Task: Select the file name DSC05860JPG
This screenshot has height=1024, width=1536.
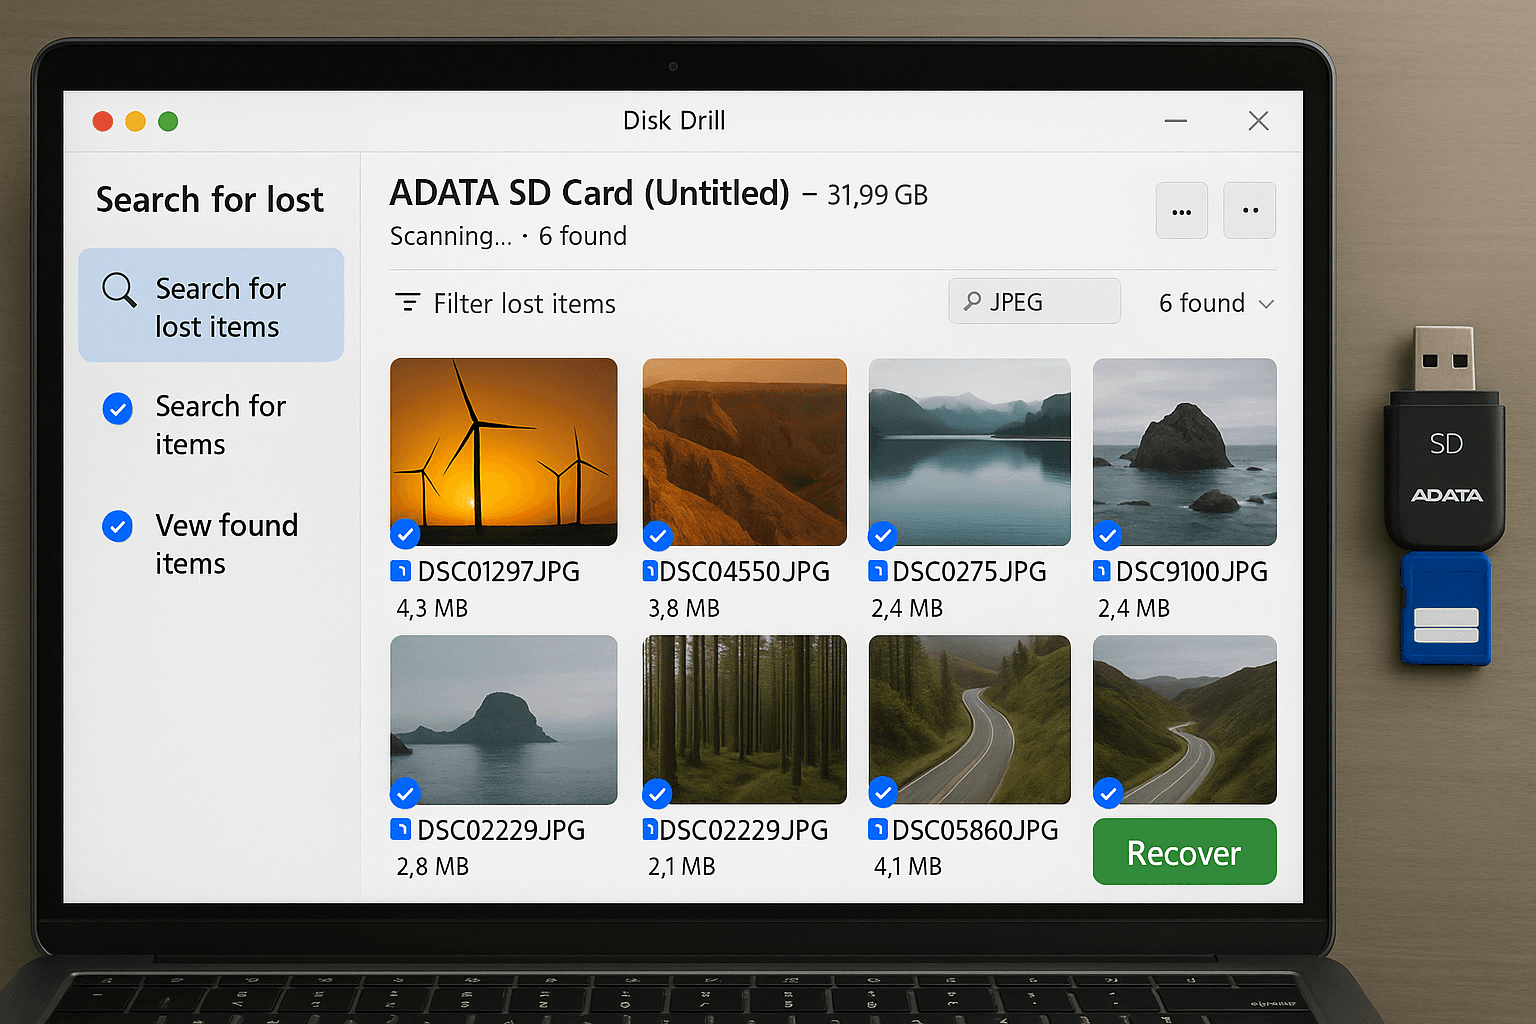Action: point(975,830)
